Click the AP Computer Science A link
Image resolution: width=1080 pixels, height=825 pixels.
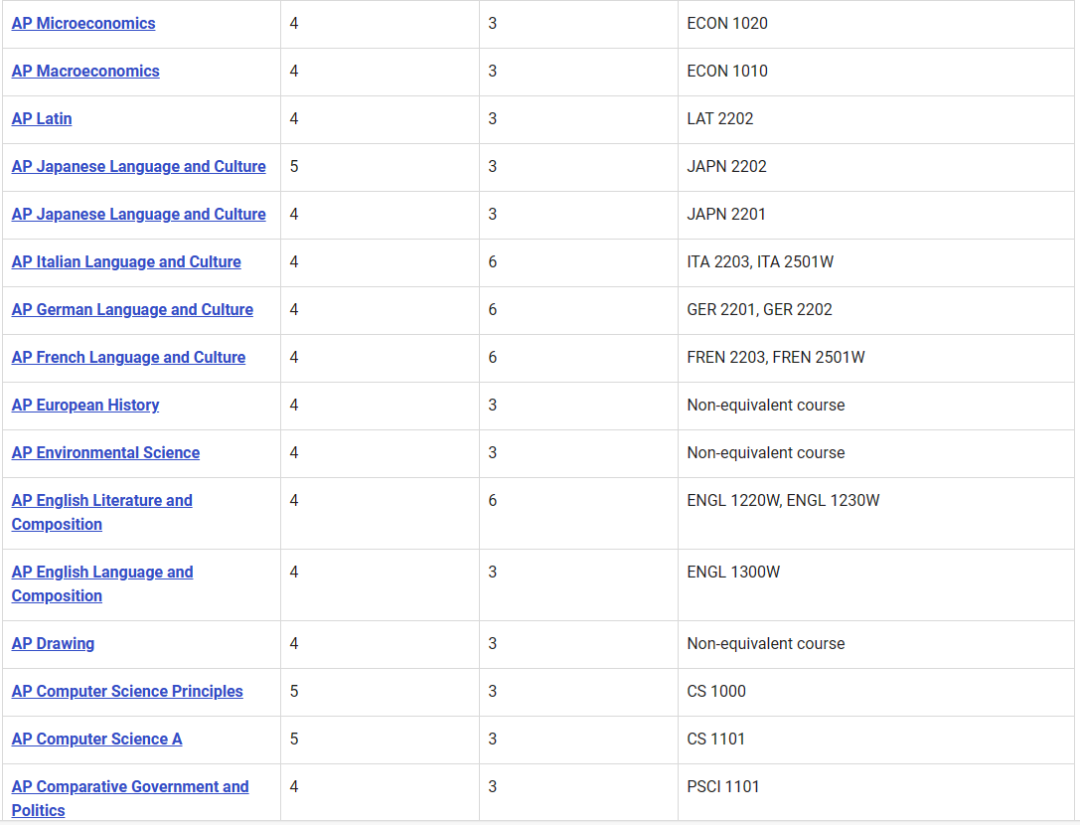(x=97, y=739)
